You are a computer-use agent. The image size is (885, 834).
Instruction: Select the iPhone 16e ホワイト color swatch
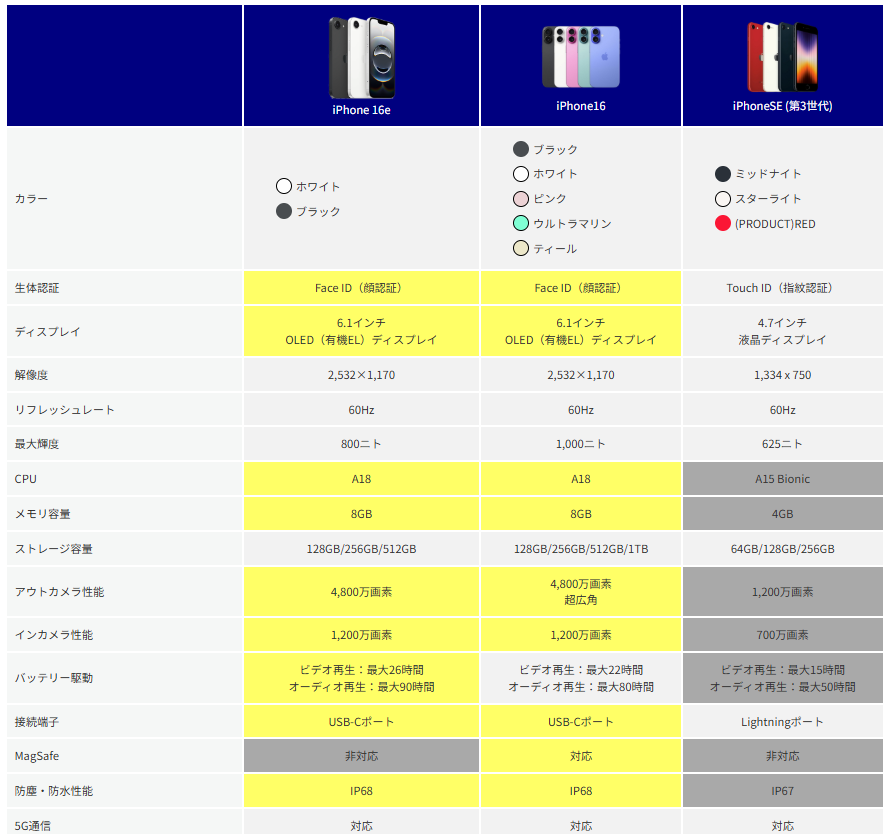tap(284, 186)
